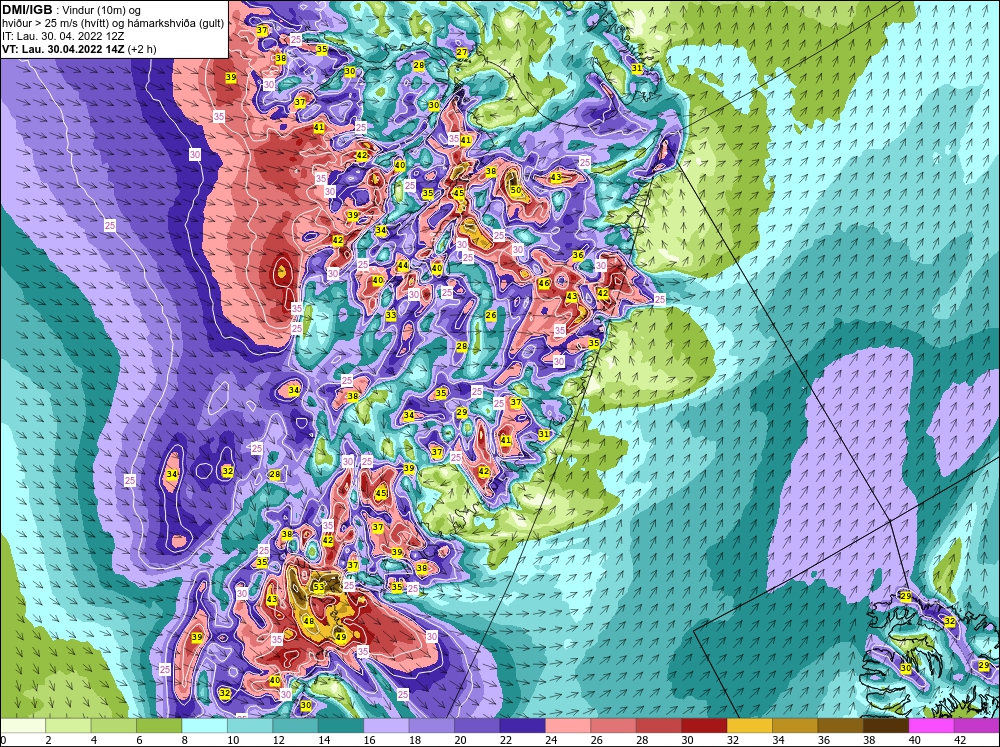Select the 20–22 m/s violet legend swatch
Screen dimensions: 1000x747
point(477,726)
